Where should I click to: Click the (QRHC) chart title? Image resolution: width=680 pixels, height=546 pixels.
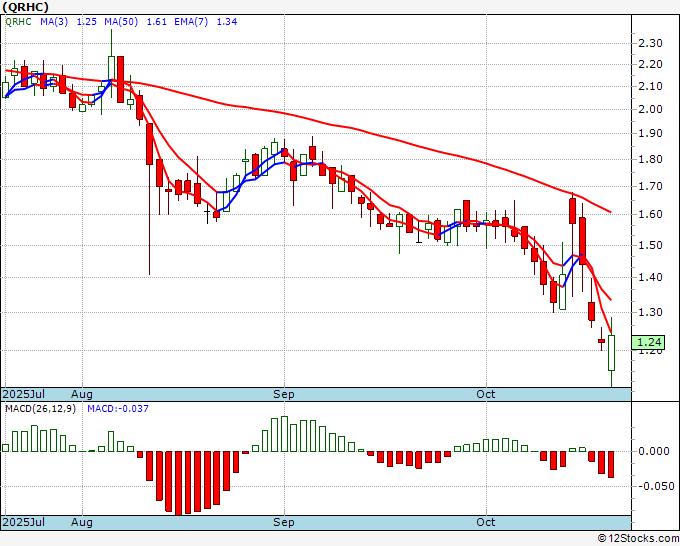point(25,7)
